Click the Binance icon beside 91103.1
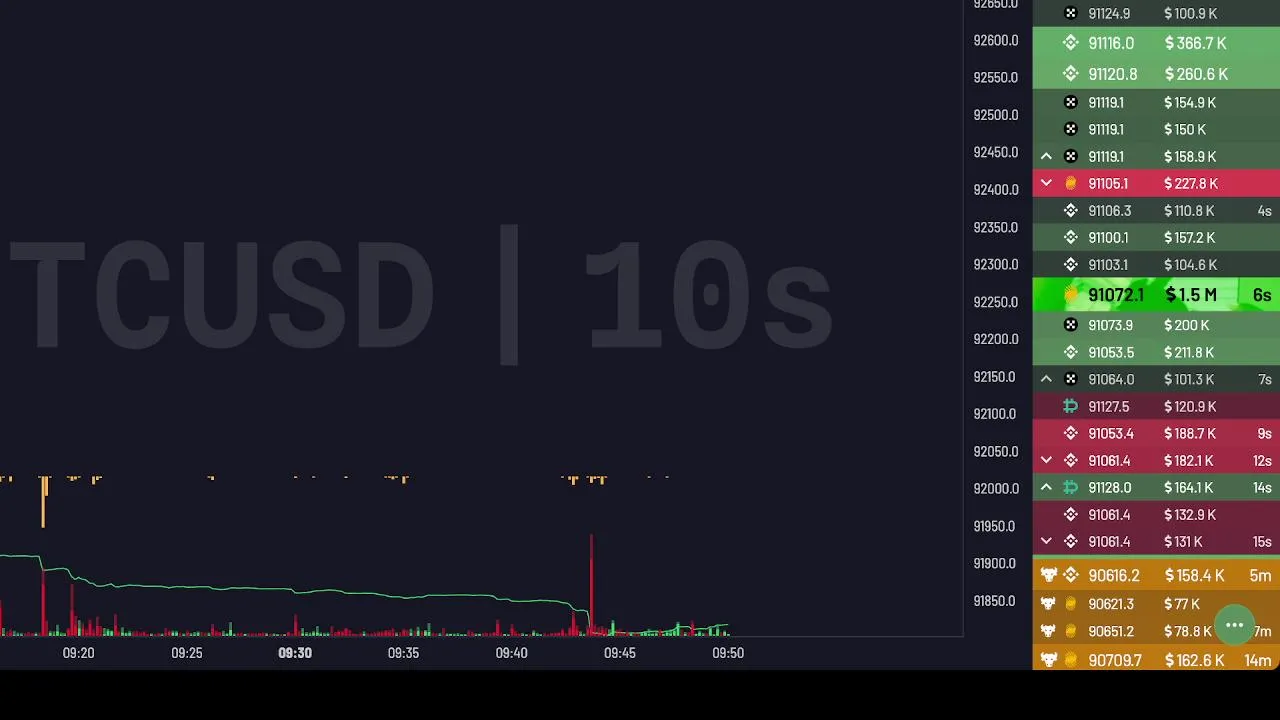 pos(1070,265)
